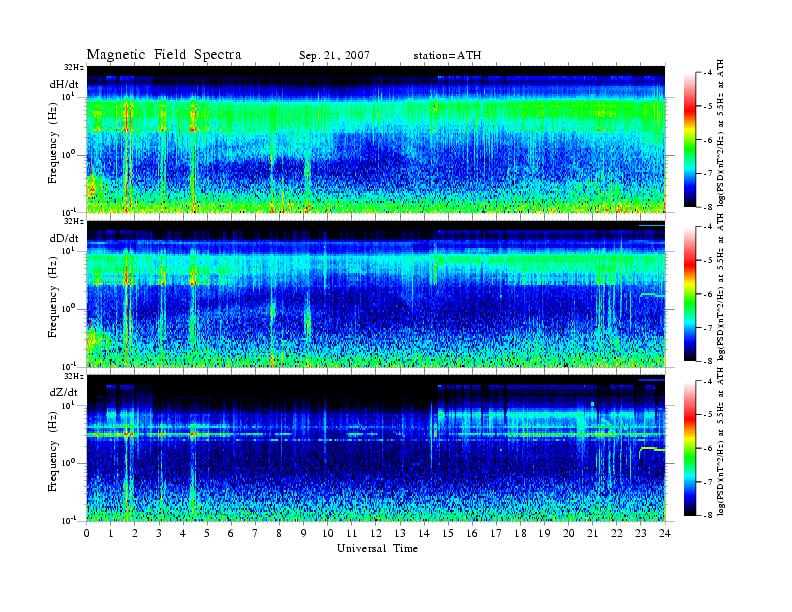This screenshot has height=612, width=792.
Task: Click the "32Hz" tick label of dD/dt panel
Action: [74, 221]
